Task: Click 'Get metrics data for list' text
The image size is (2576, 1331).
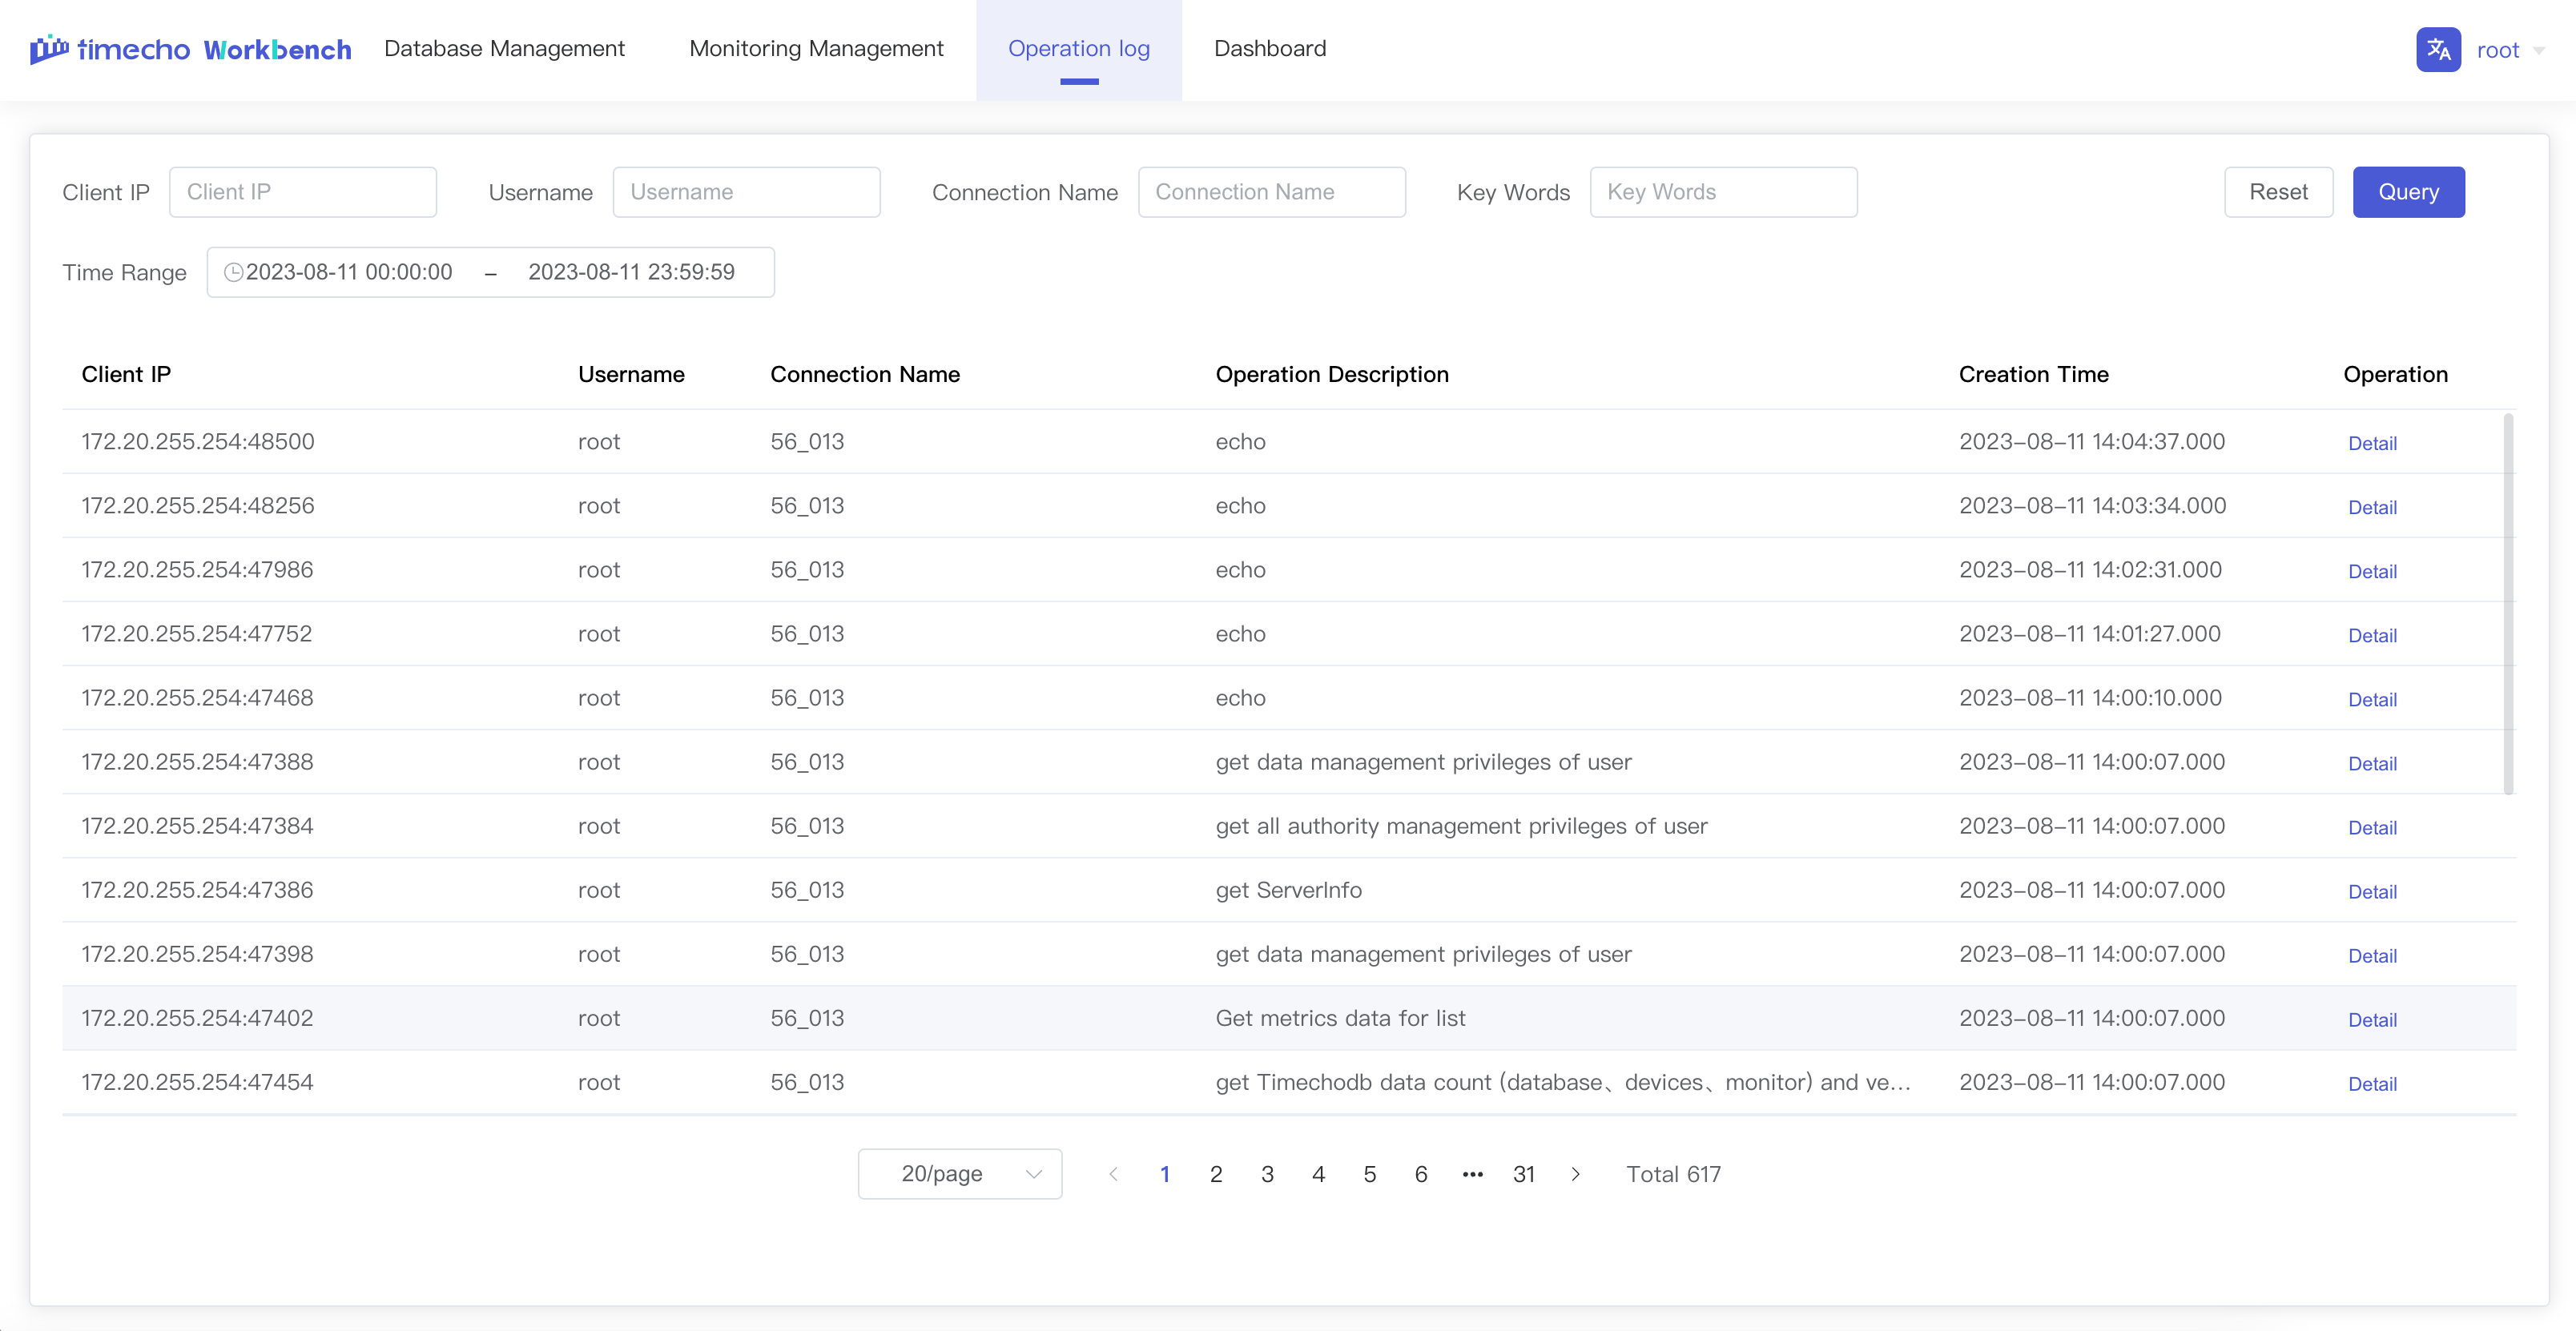Action: click(x=1340, y=1017)
